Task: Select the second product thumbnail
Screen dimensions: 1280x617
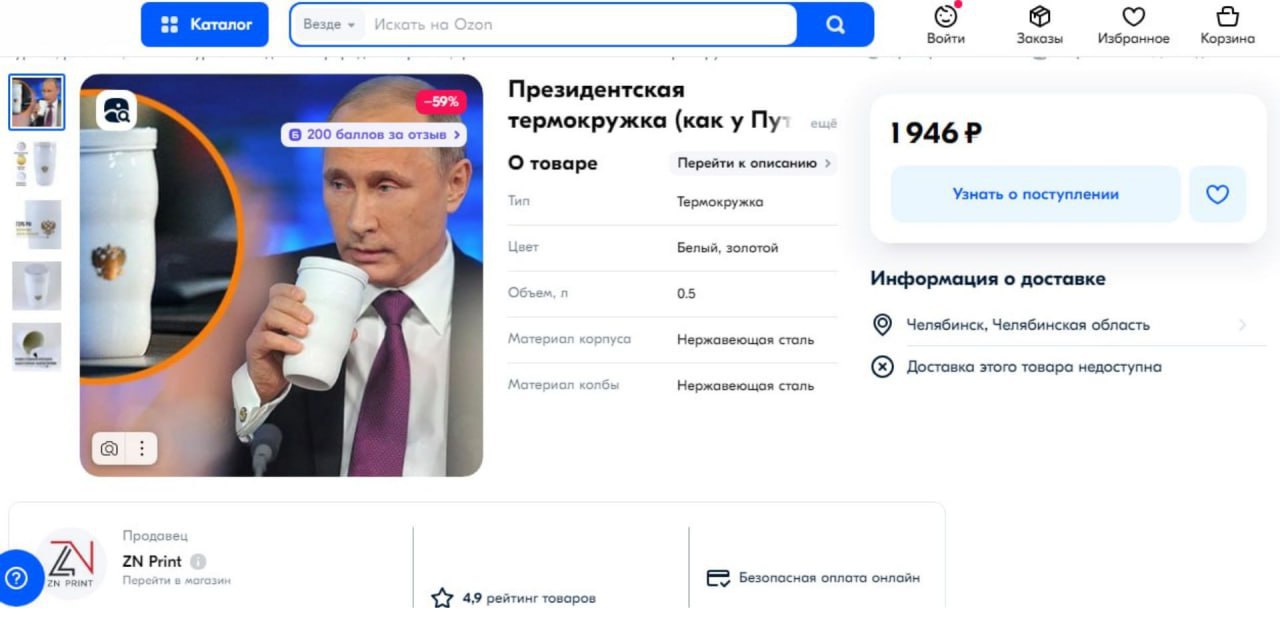Action: tap(37, 164)
